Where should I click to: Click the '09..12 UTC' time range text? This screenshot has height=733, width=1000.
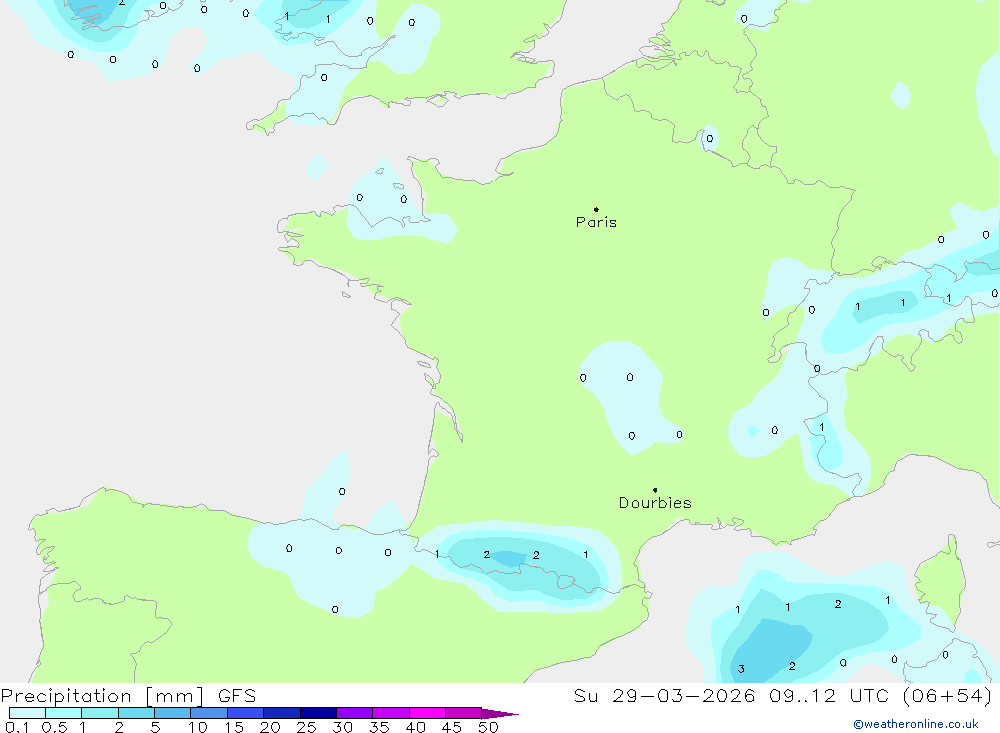pyautogui.click(x=829, y=696)
